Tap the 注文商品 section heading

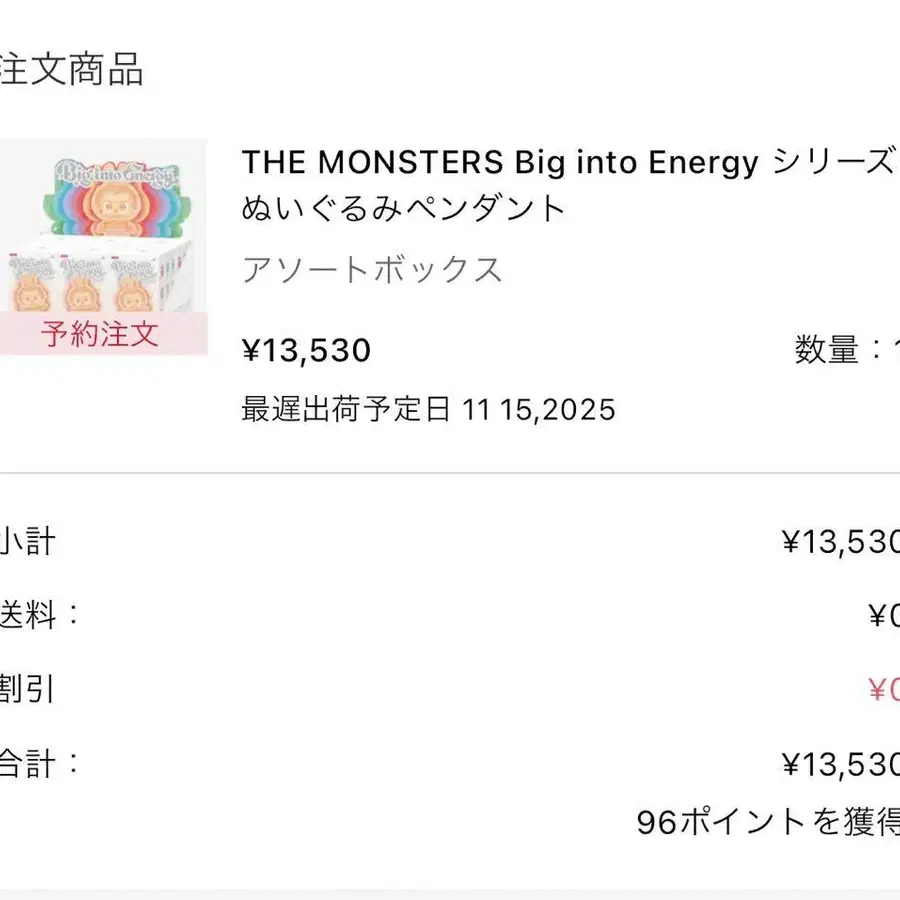[x=72, y=70]
